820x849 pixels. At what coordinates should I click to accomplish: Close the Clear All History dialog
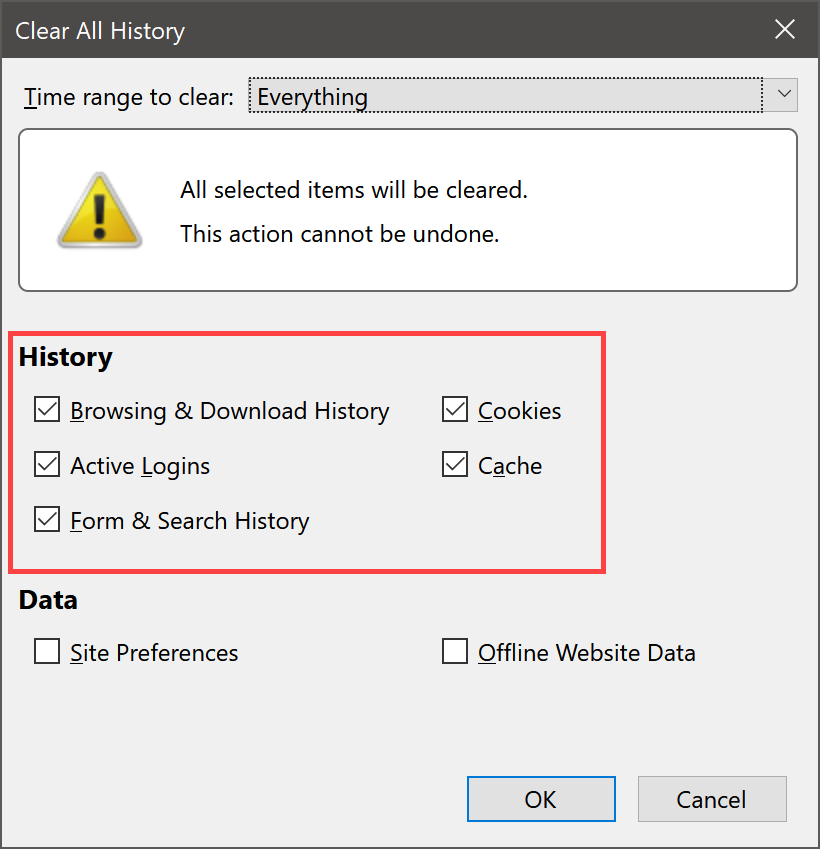785,30
